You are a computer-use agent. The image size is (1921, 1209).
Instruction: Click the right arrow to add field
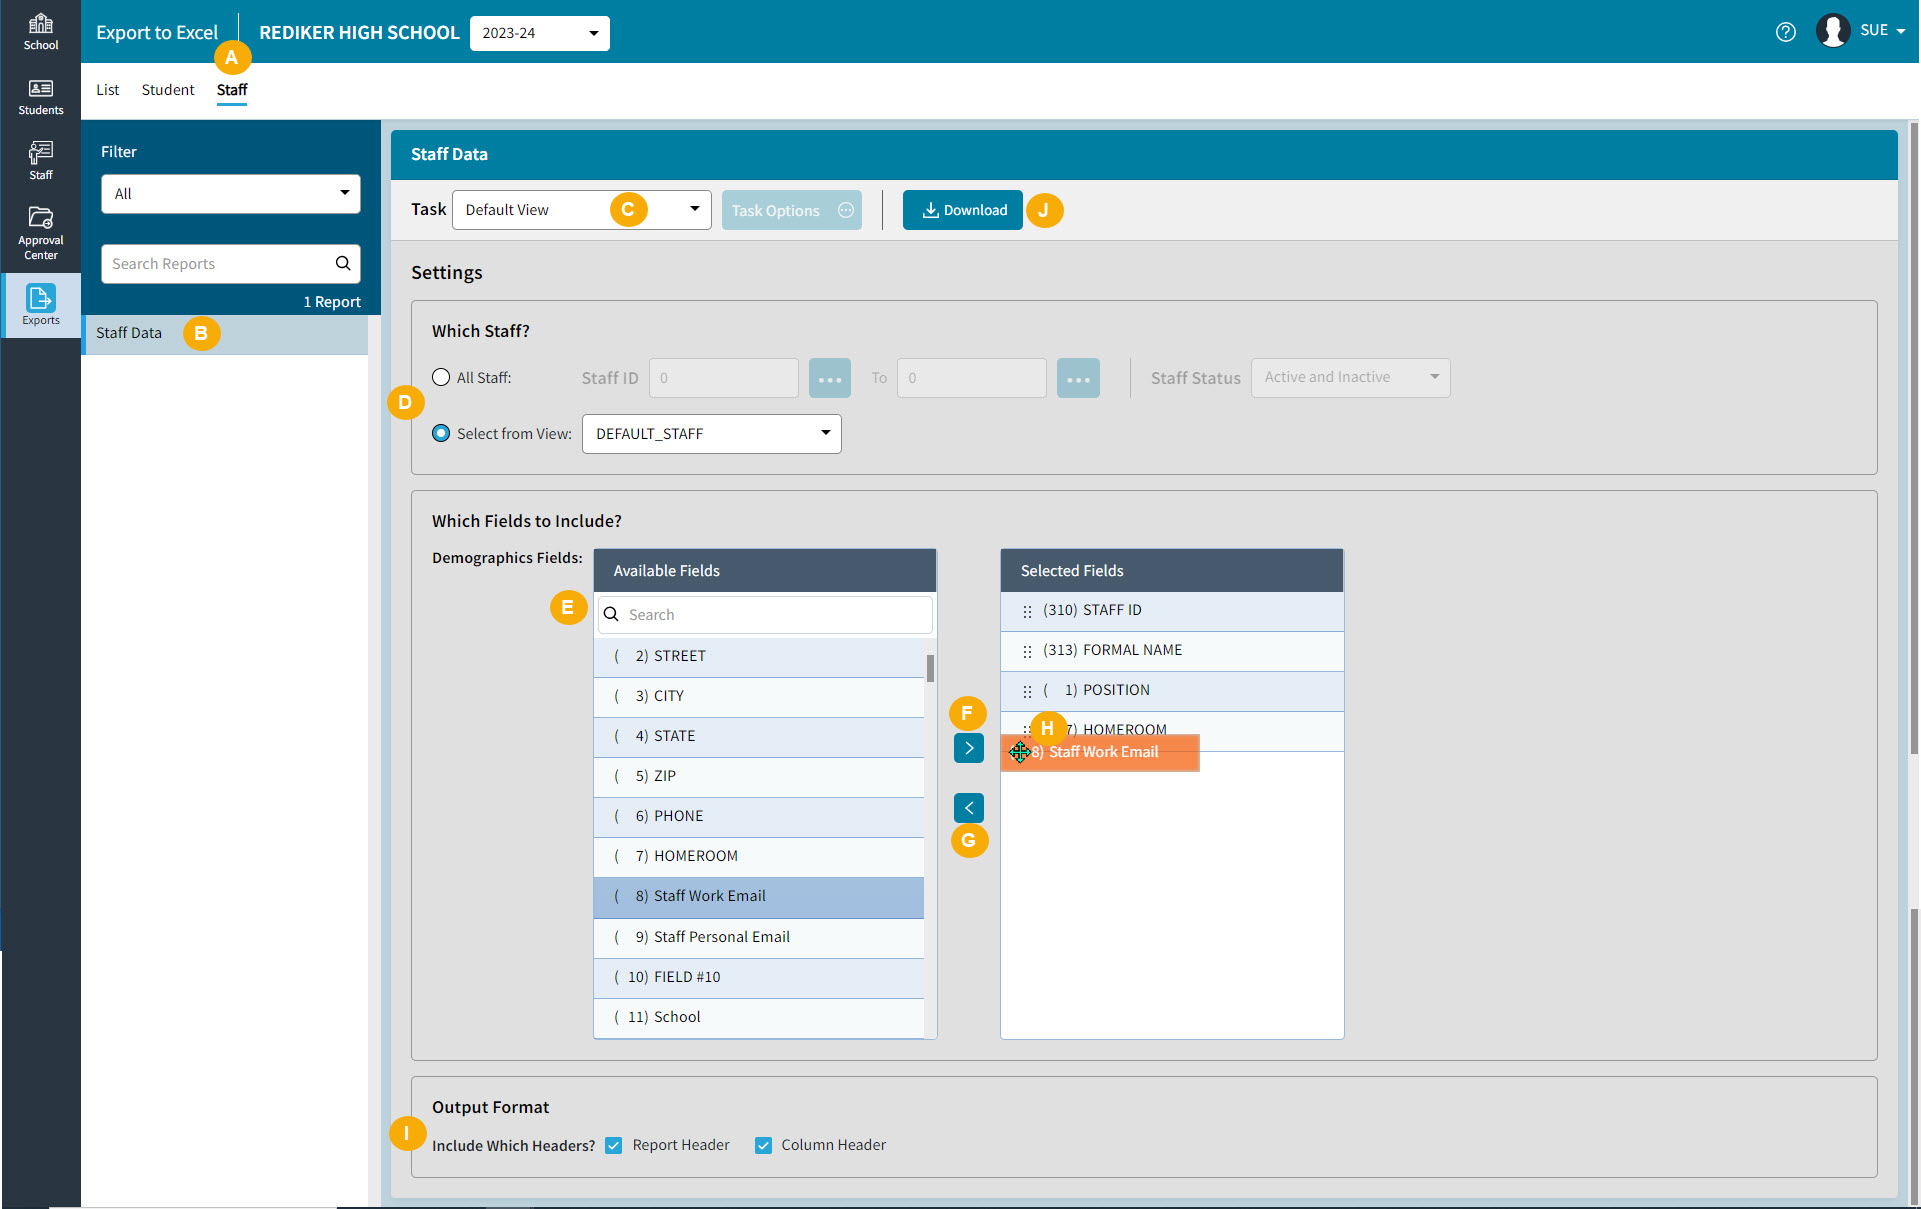[x=968, y=748]
